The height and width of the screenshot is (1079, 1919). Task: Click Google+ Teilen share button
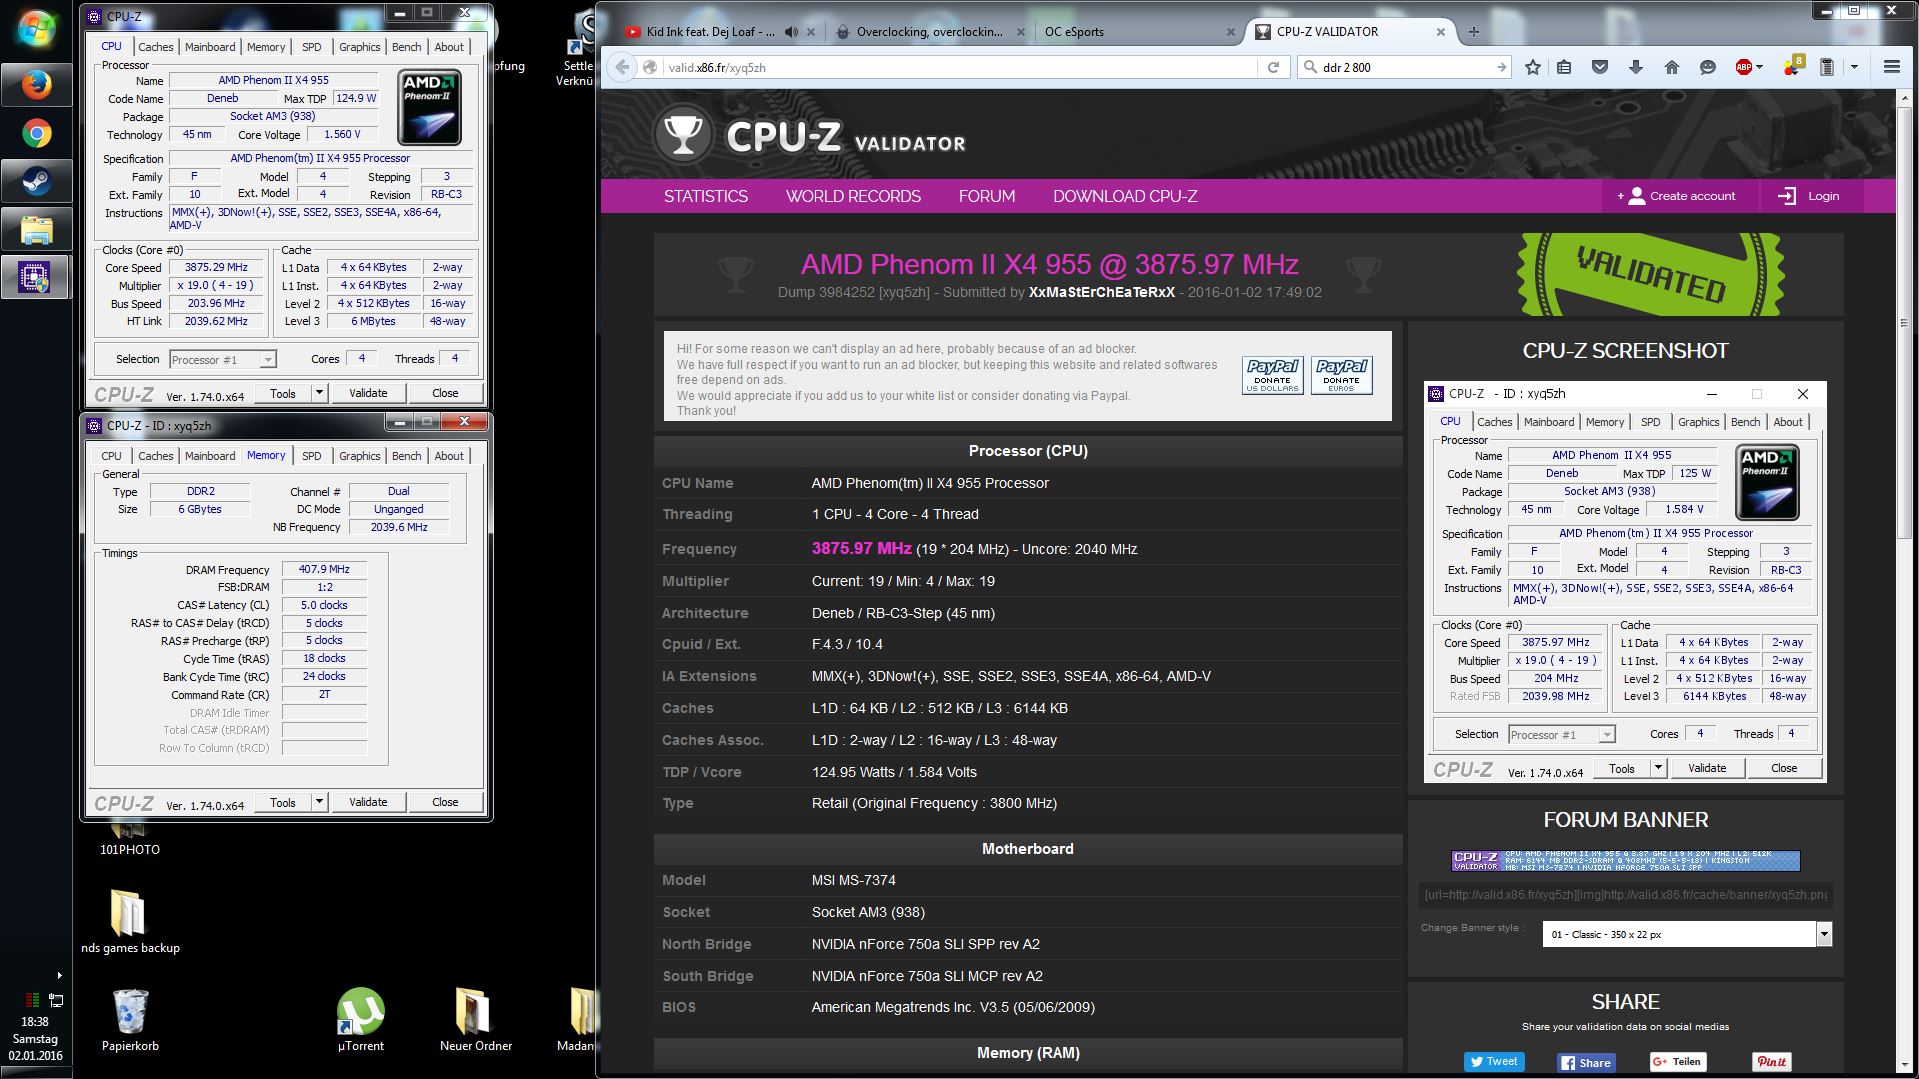[1677, 1062]
